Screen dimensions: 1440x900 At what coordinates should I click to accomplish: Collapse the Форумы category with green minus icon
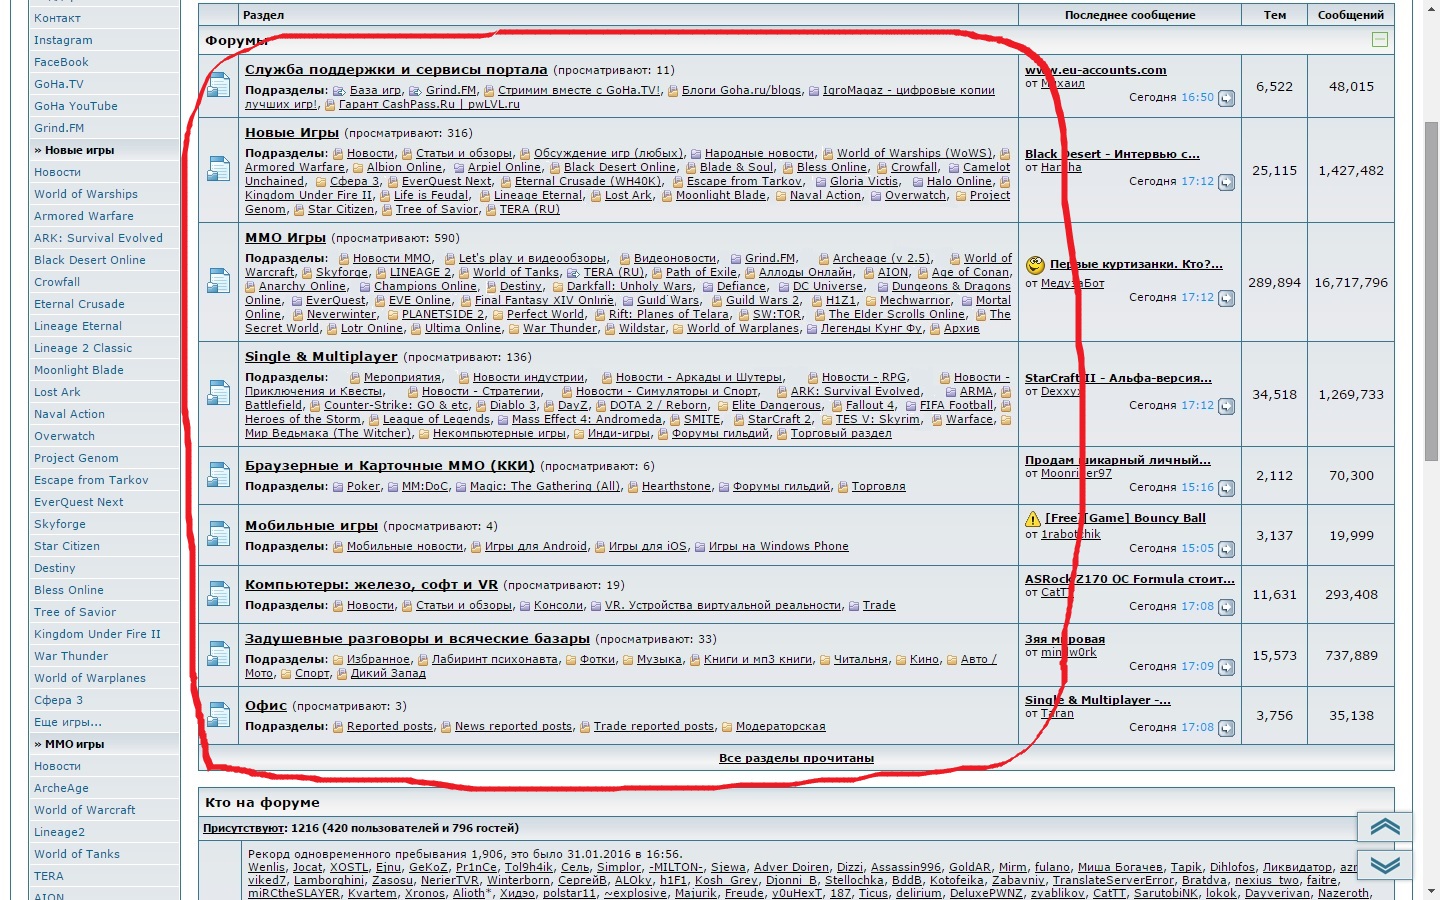coord(1380,40)
